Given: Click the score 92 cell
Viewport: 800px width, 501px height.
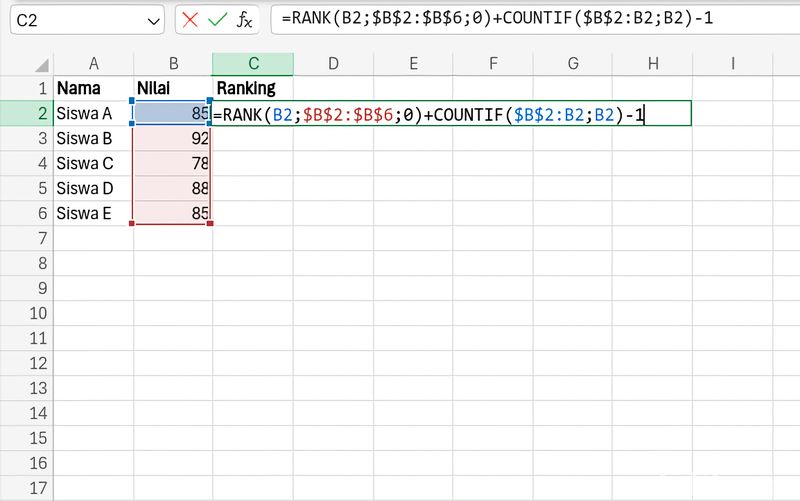Looking at the screenshot, I should [x=173, y=138].
